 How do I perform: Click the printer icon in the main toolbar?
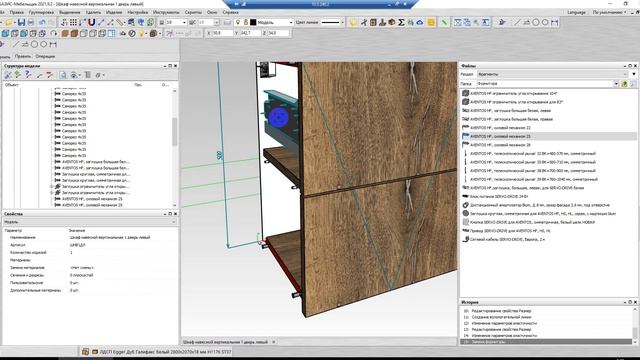[31, 22]
